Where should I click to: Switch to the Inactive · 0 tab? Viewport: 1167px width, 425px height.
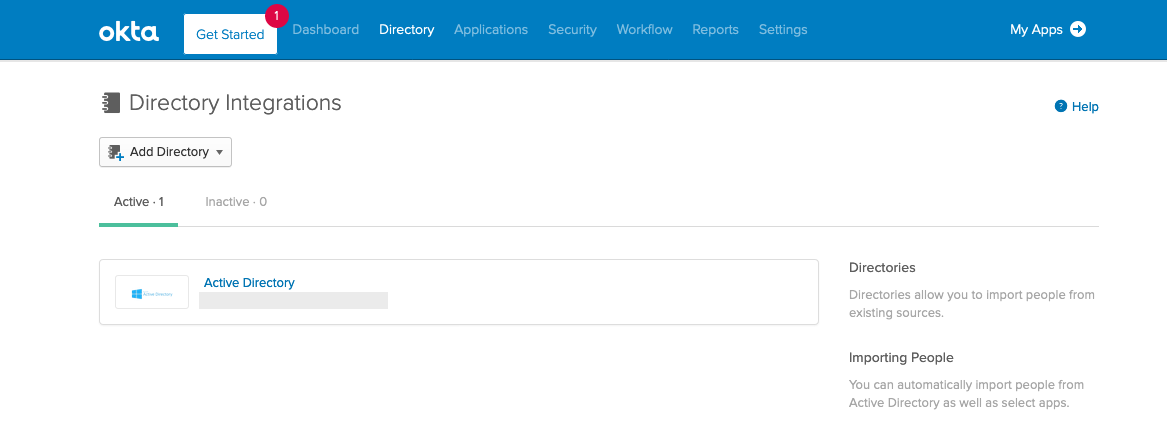pos(236,202)
